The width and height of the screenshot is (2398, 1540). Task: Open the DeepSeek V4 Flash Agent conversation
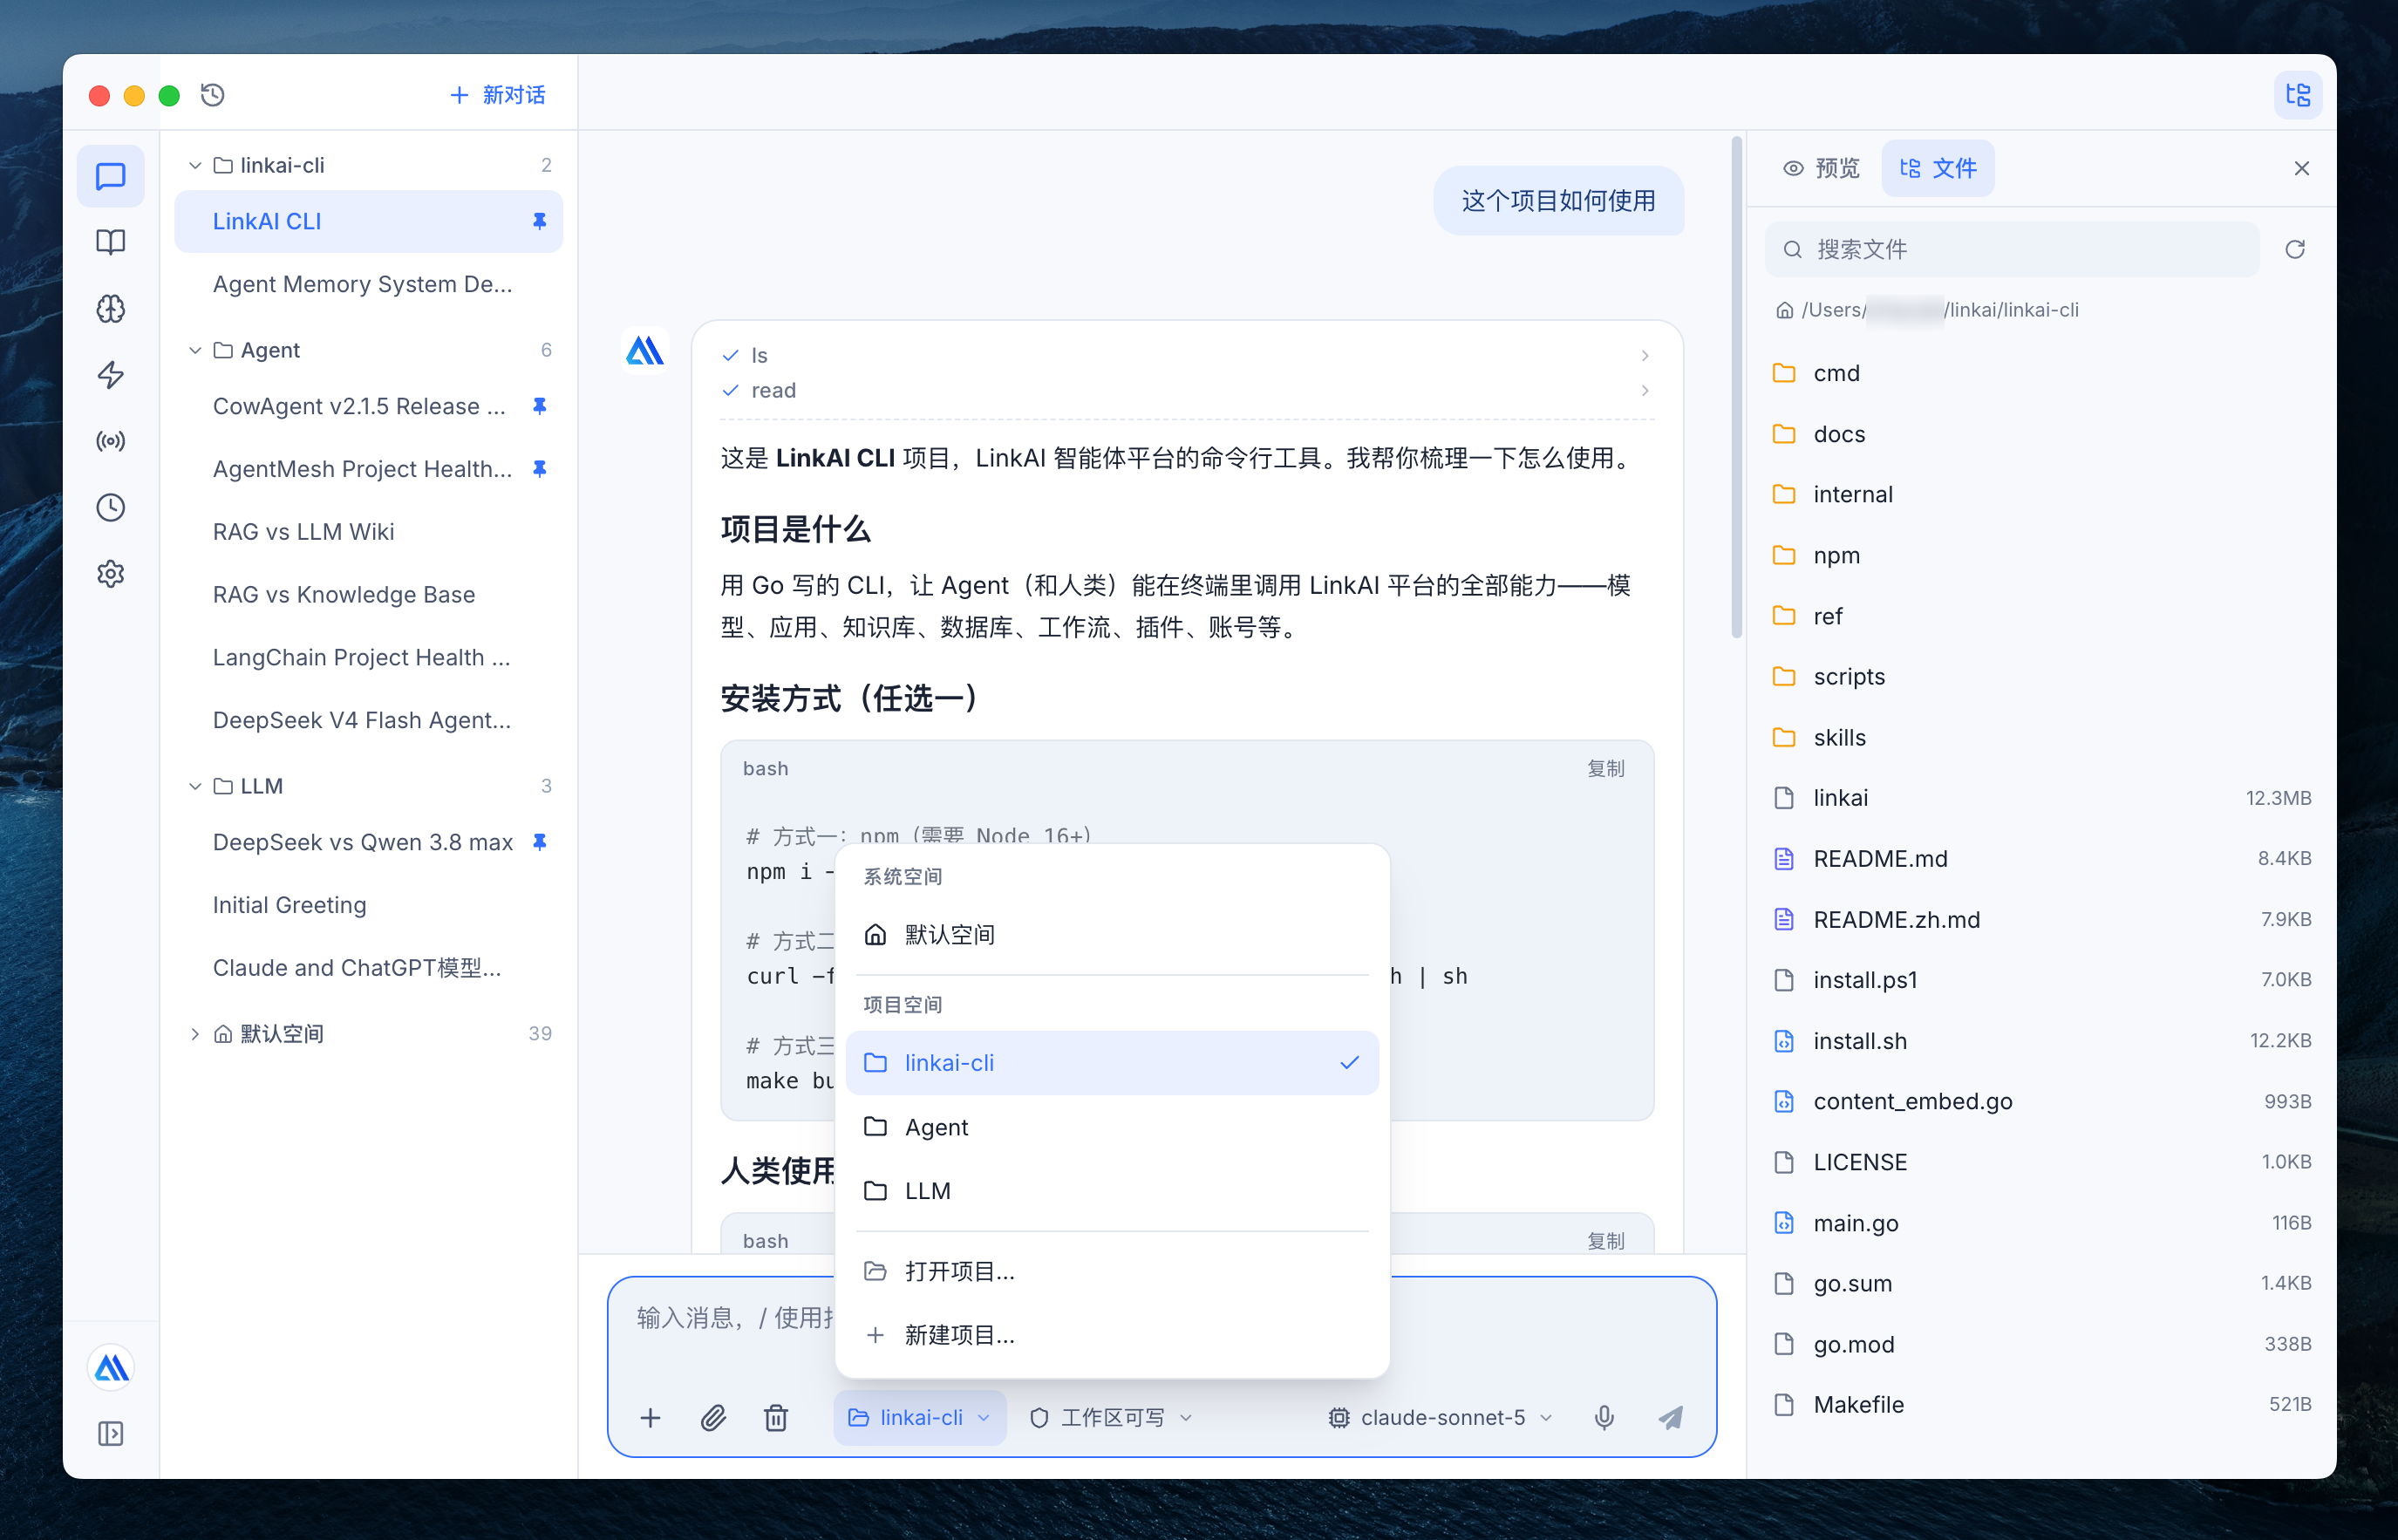point(369,720)
